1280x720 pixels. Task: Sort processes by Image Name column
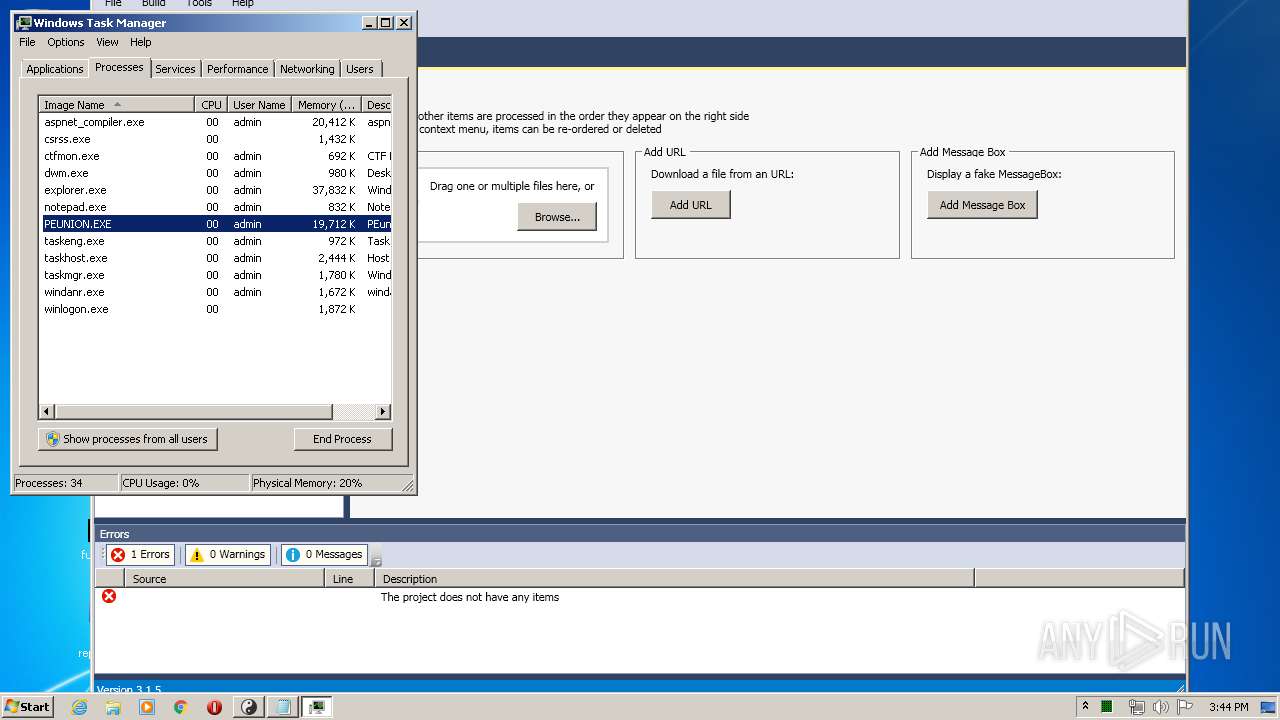coord(116,105)
